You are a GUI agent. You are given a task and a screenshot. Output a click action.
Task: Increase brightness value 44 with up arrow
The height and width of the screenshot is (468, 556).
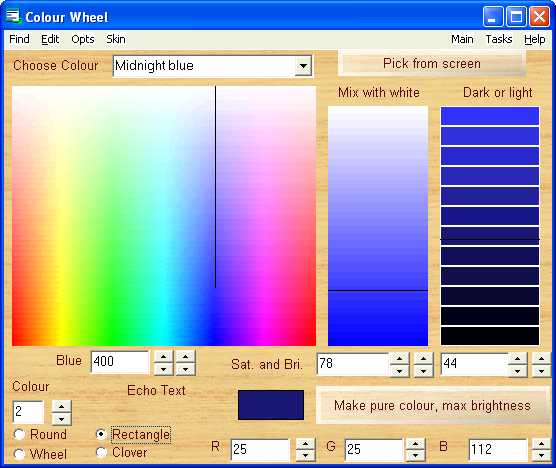click(x=518, y=359)
